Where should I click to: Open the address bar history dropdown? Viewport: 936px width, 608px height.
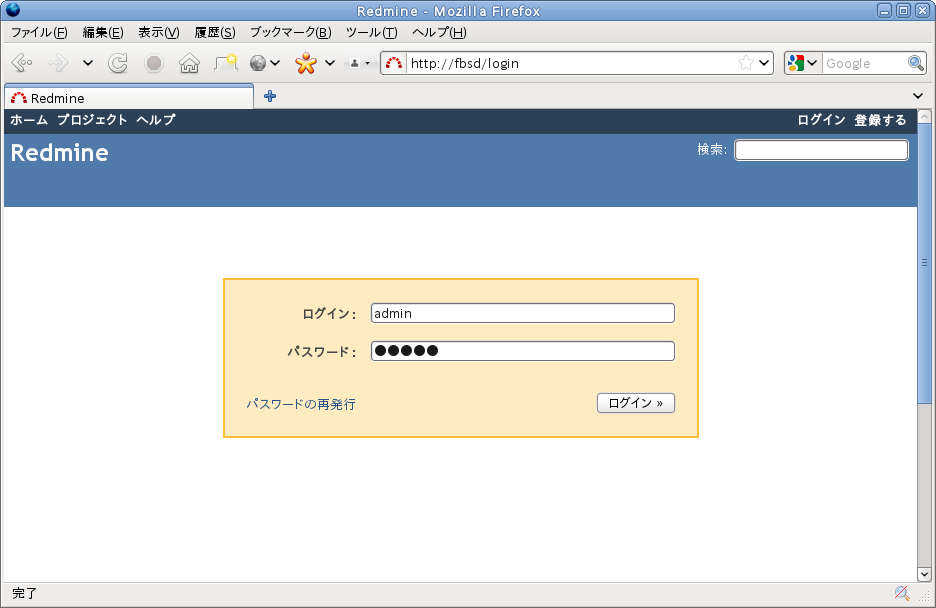coord(764,63)
